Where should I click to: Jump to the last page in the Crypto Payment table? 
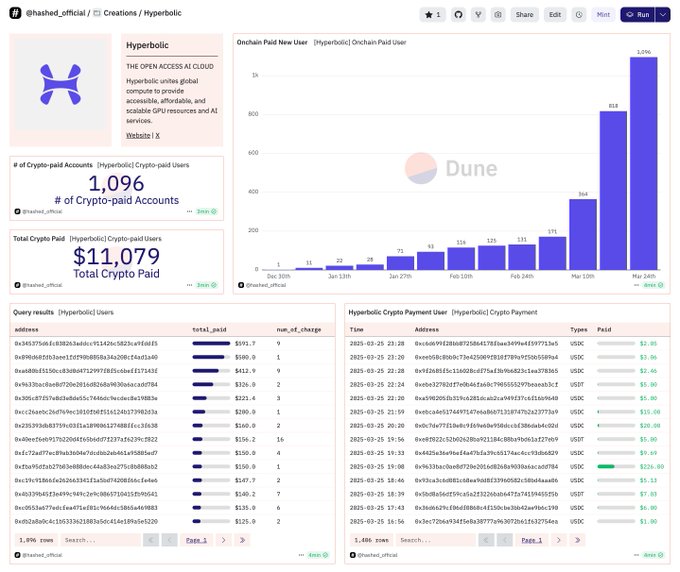click(x=578, y=540)
